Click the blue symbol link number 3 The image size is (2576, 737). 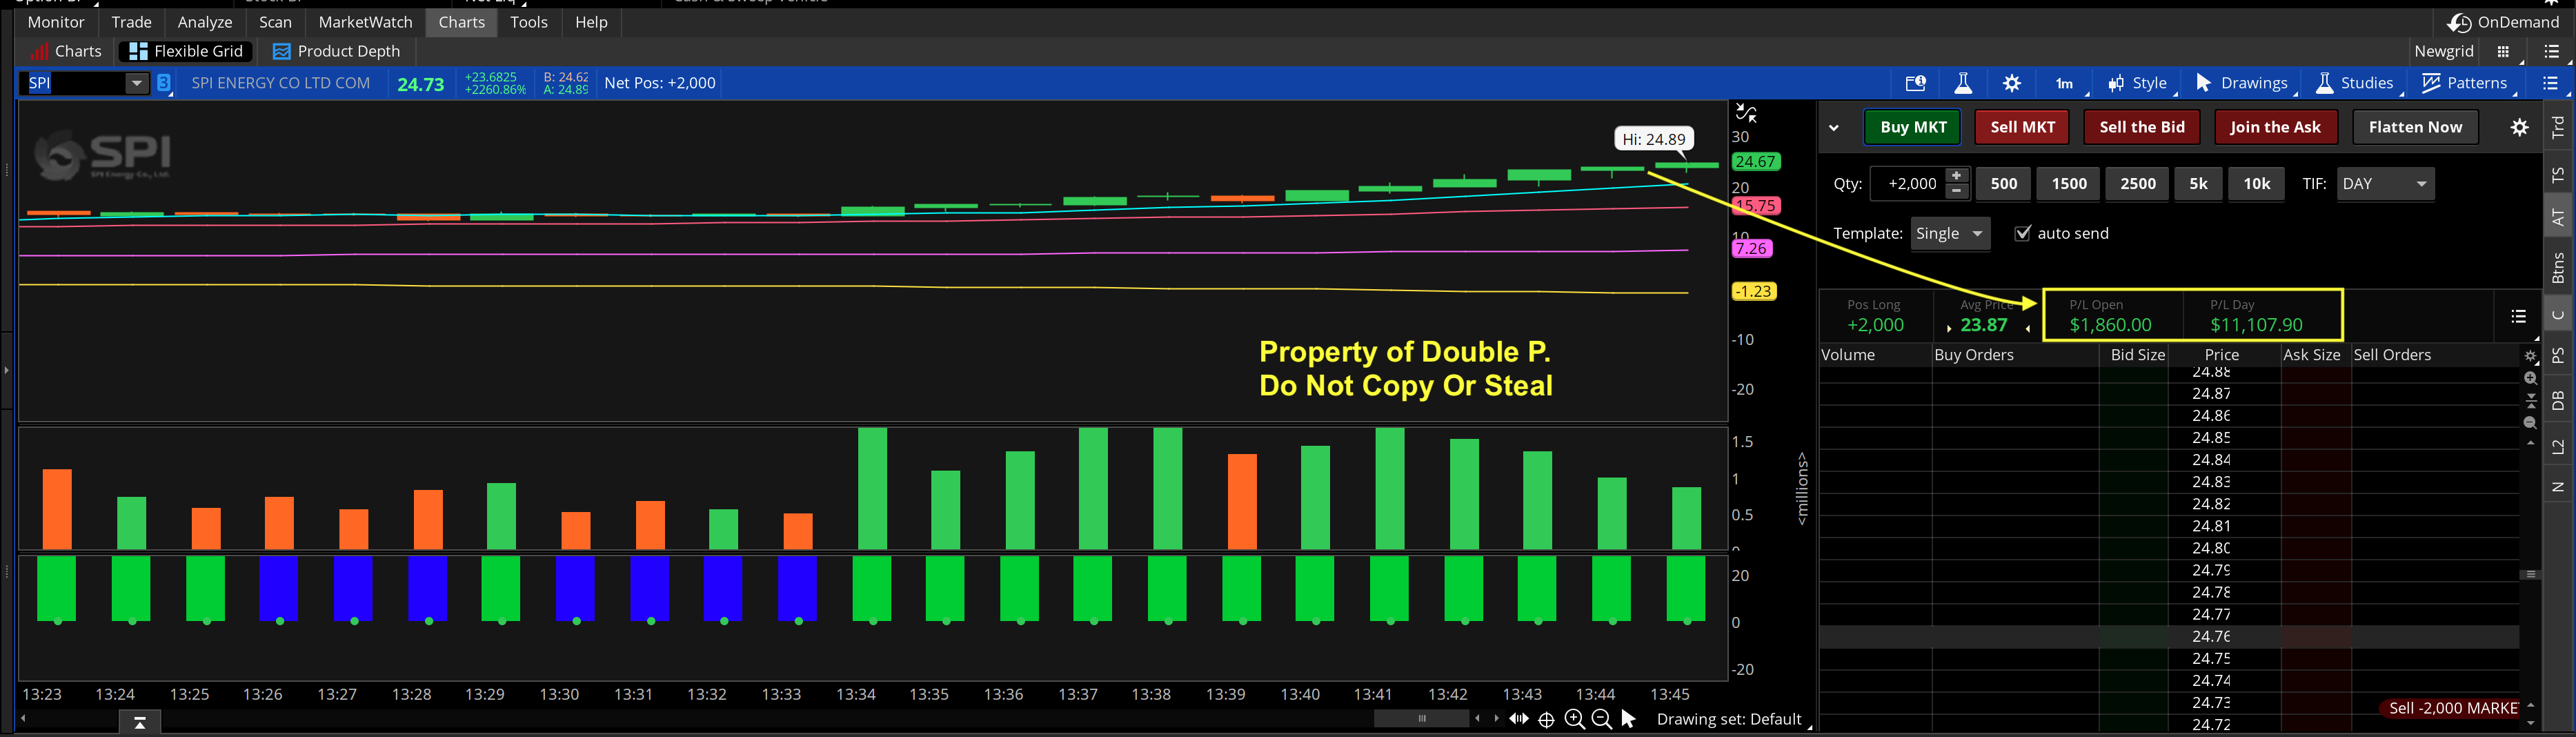(x=164, y=83)
